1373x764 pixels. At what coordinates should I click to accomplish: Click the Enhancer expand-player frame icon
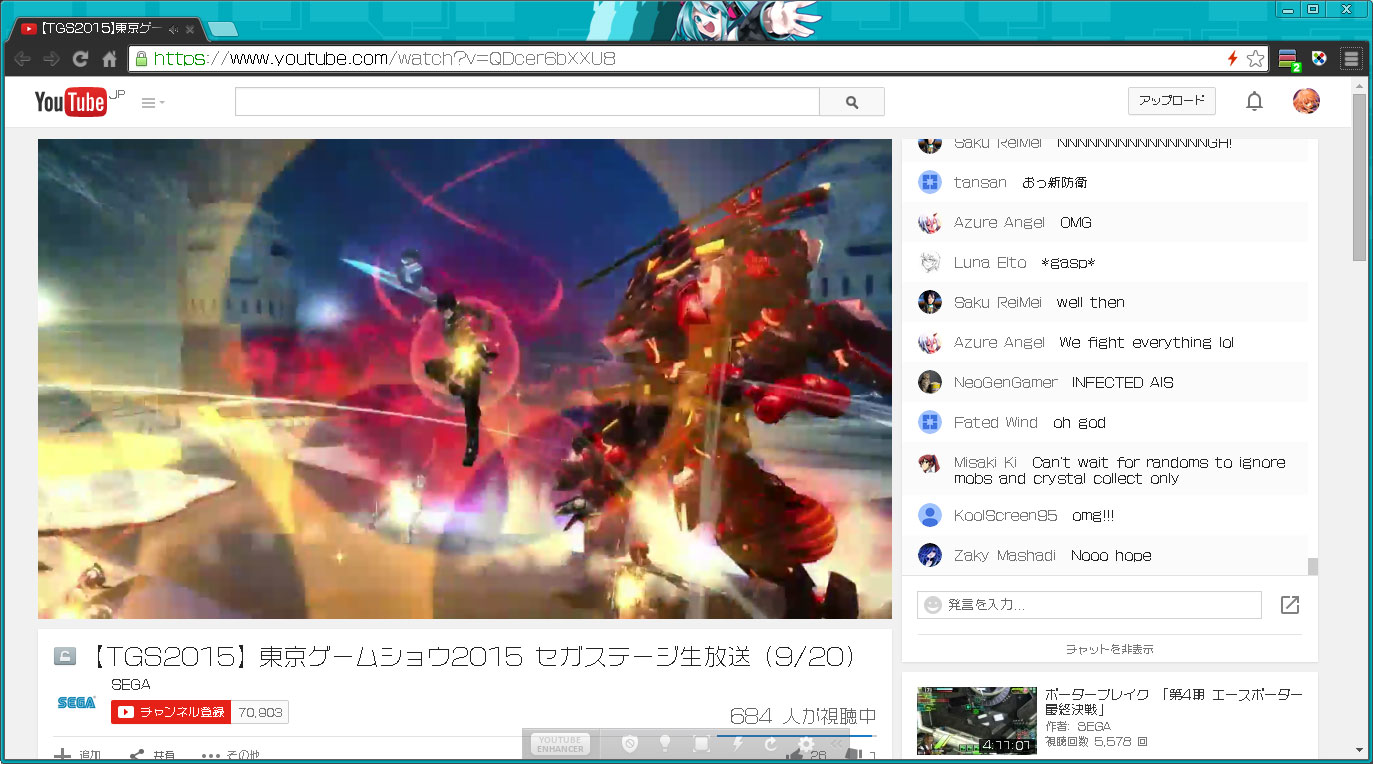(702, 744)
